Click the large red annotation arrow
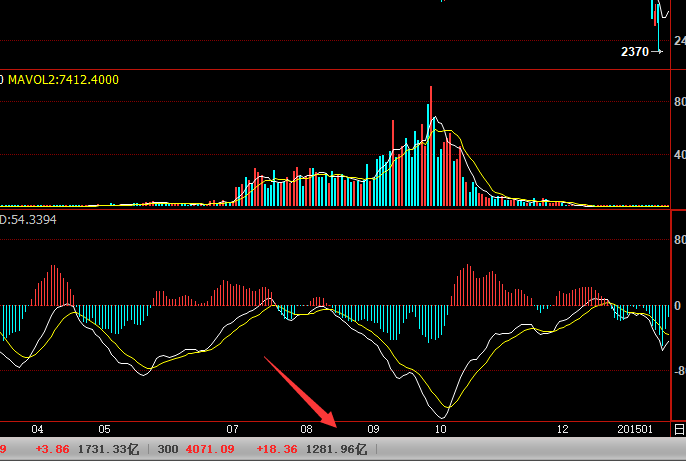The image size is (686, 461). (301, 392)
